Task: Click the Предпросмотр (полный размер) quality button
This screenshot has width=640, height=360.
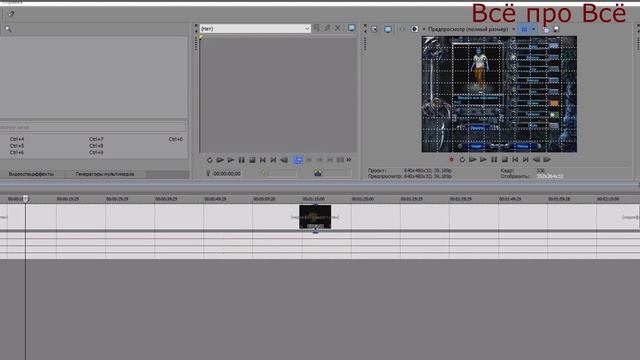Action: click(468, 29)
